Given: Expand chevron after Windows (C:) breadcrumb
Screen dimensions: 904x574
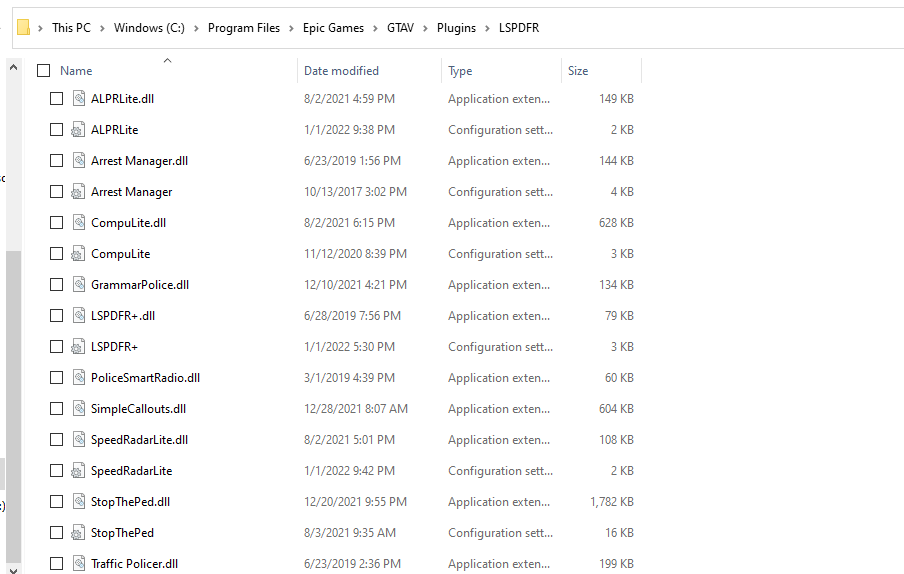Looking at the screenshot, I should pos(196,28).
